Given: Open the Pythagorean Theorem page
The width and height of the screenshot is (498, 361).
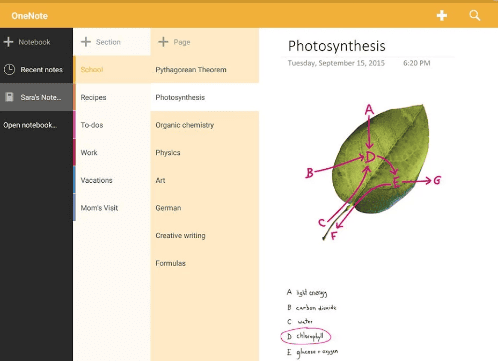Looking at the screenshot, I should (x=205, y=69).
